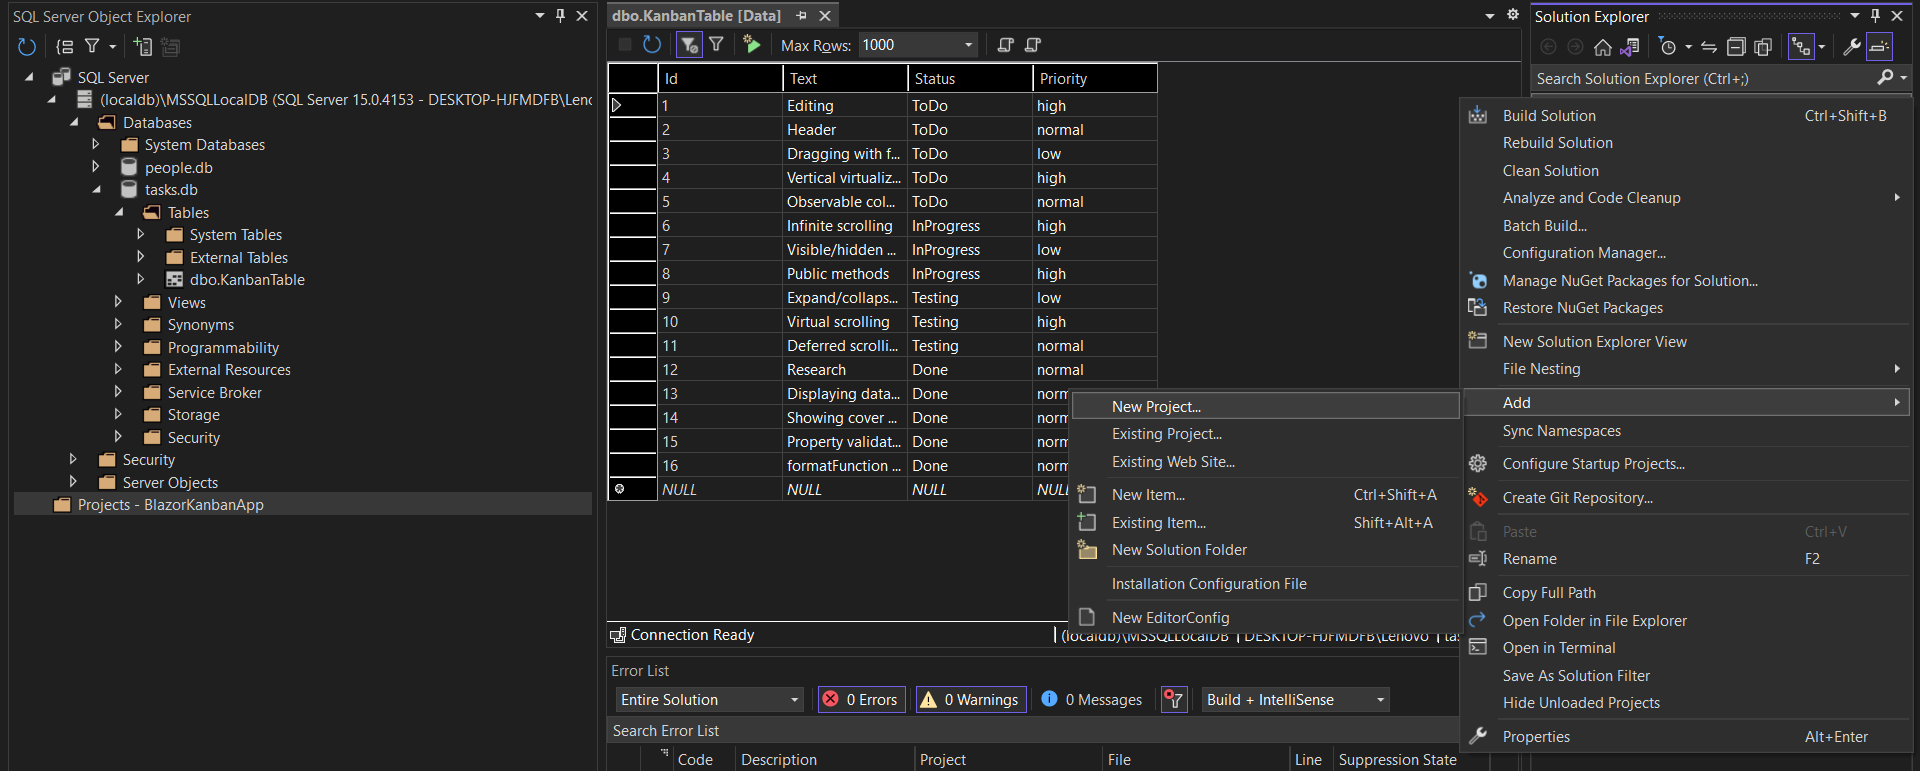Select Rebuild Solution in the context menu
1920x771 pixels.
(1557, 143)
